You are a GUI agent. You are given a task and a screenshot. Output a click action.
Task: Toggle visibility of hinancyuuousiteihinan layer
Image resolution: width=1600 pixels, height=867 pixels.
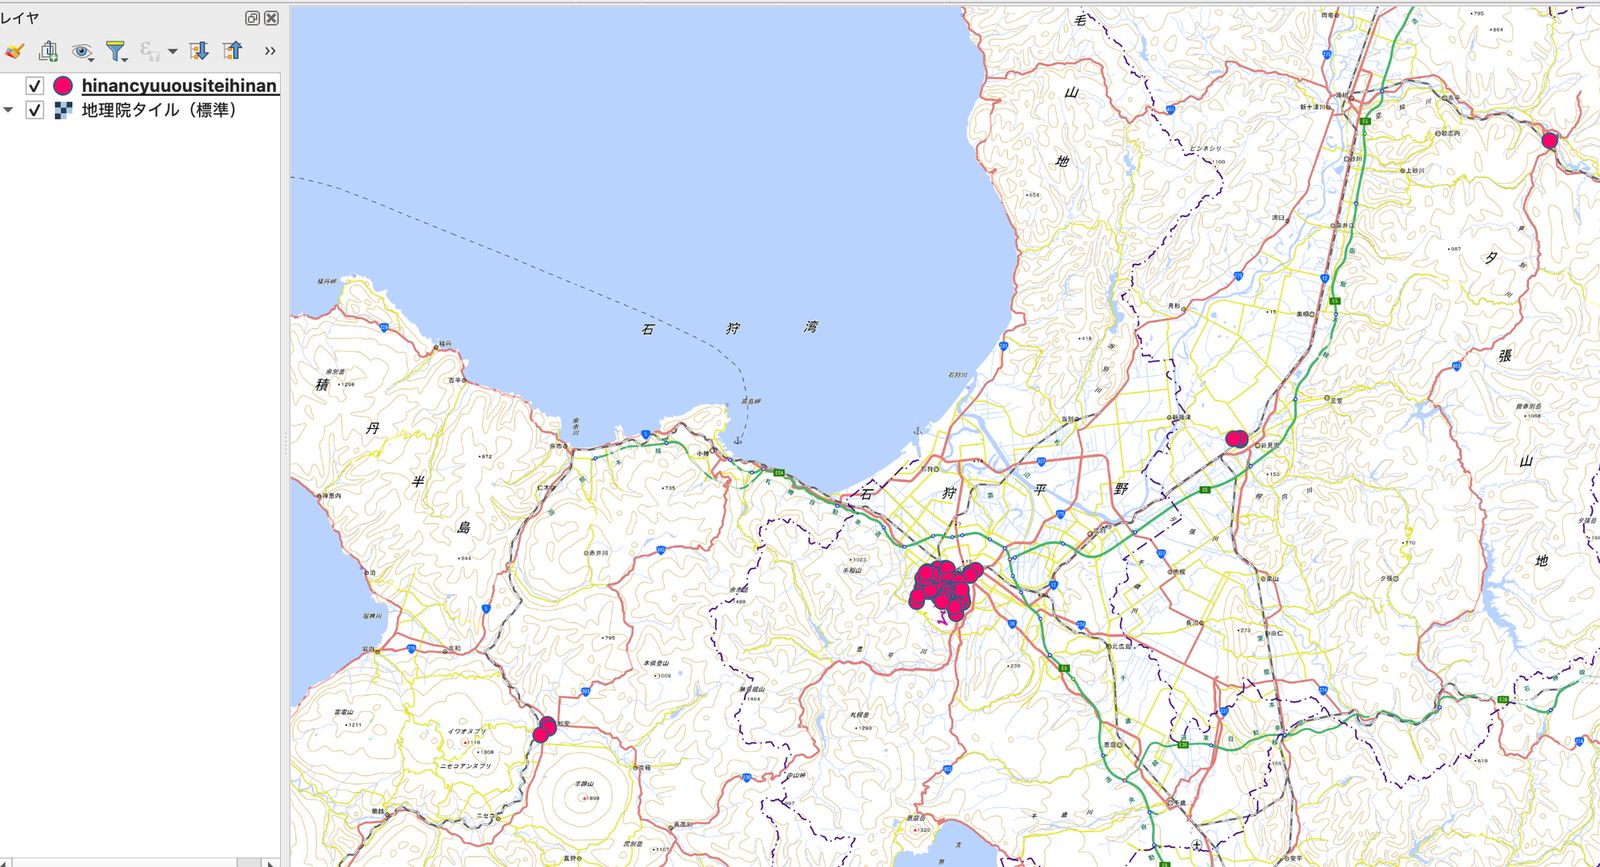click(x=35, y=86)
